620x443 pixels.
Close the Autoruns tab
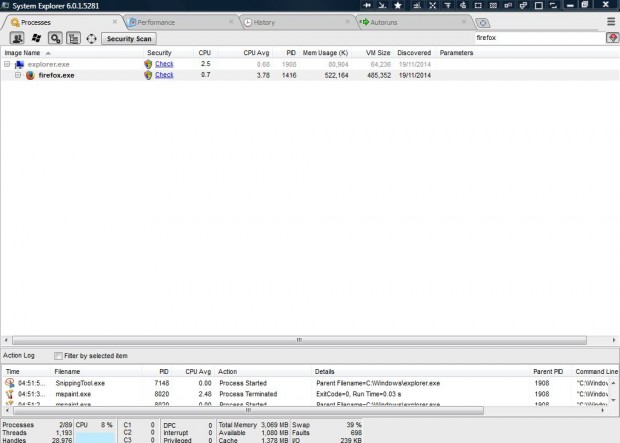pyautogui.click(x=464, y=22)
